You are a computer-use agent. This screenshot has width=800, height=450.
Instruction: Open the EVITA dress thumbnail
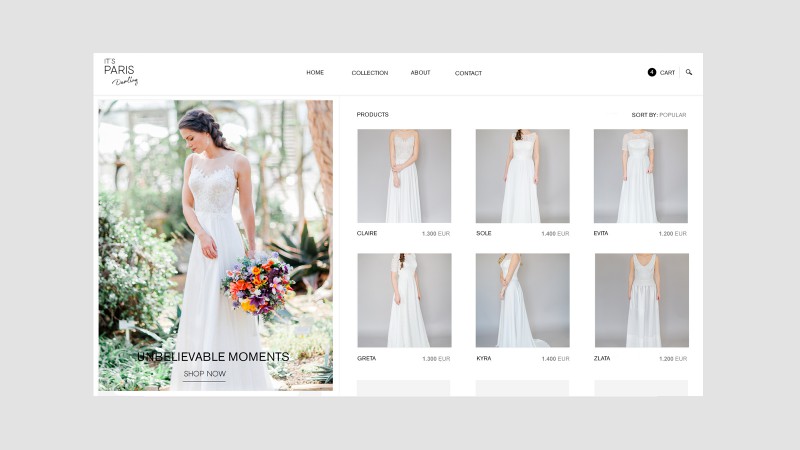pos(641,176)
